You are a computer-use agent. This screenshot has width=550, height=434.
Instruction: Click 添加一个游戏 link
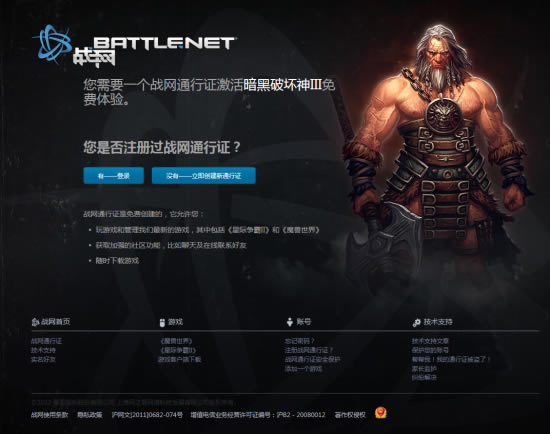tap(303, 369)
